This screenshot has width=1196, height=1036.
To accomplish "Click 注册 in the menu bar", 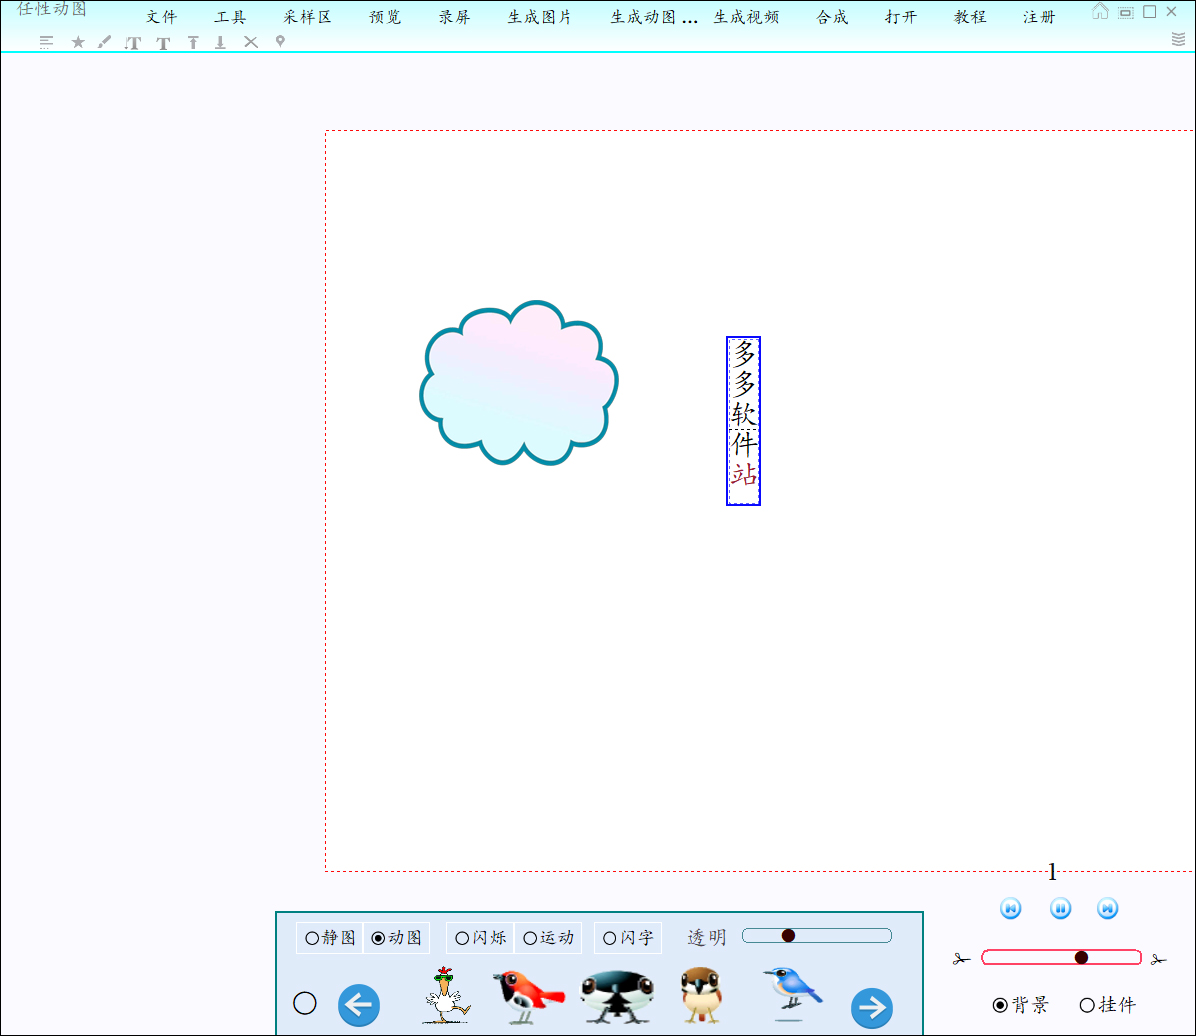I will [x=1039, y=17].
